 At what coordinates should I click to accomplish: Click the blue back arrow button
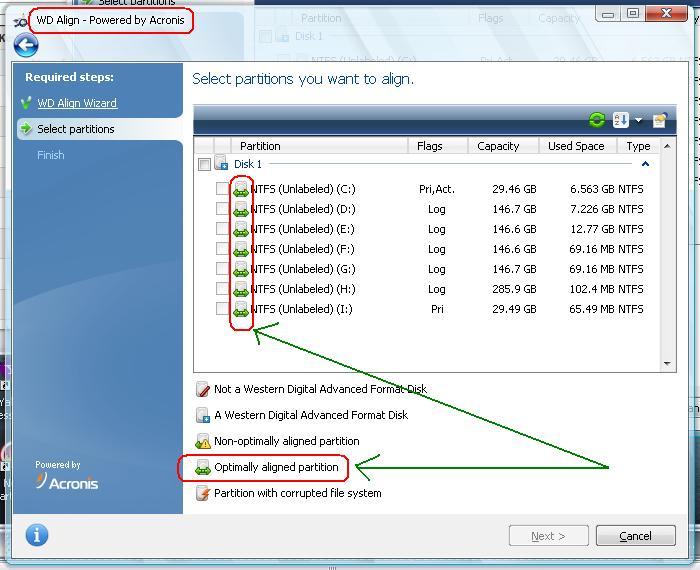click(x=26, y=46)
